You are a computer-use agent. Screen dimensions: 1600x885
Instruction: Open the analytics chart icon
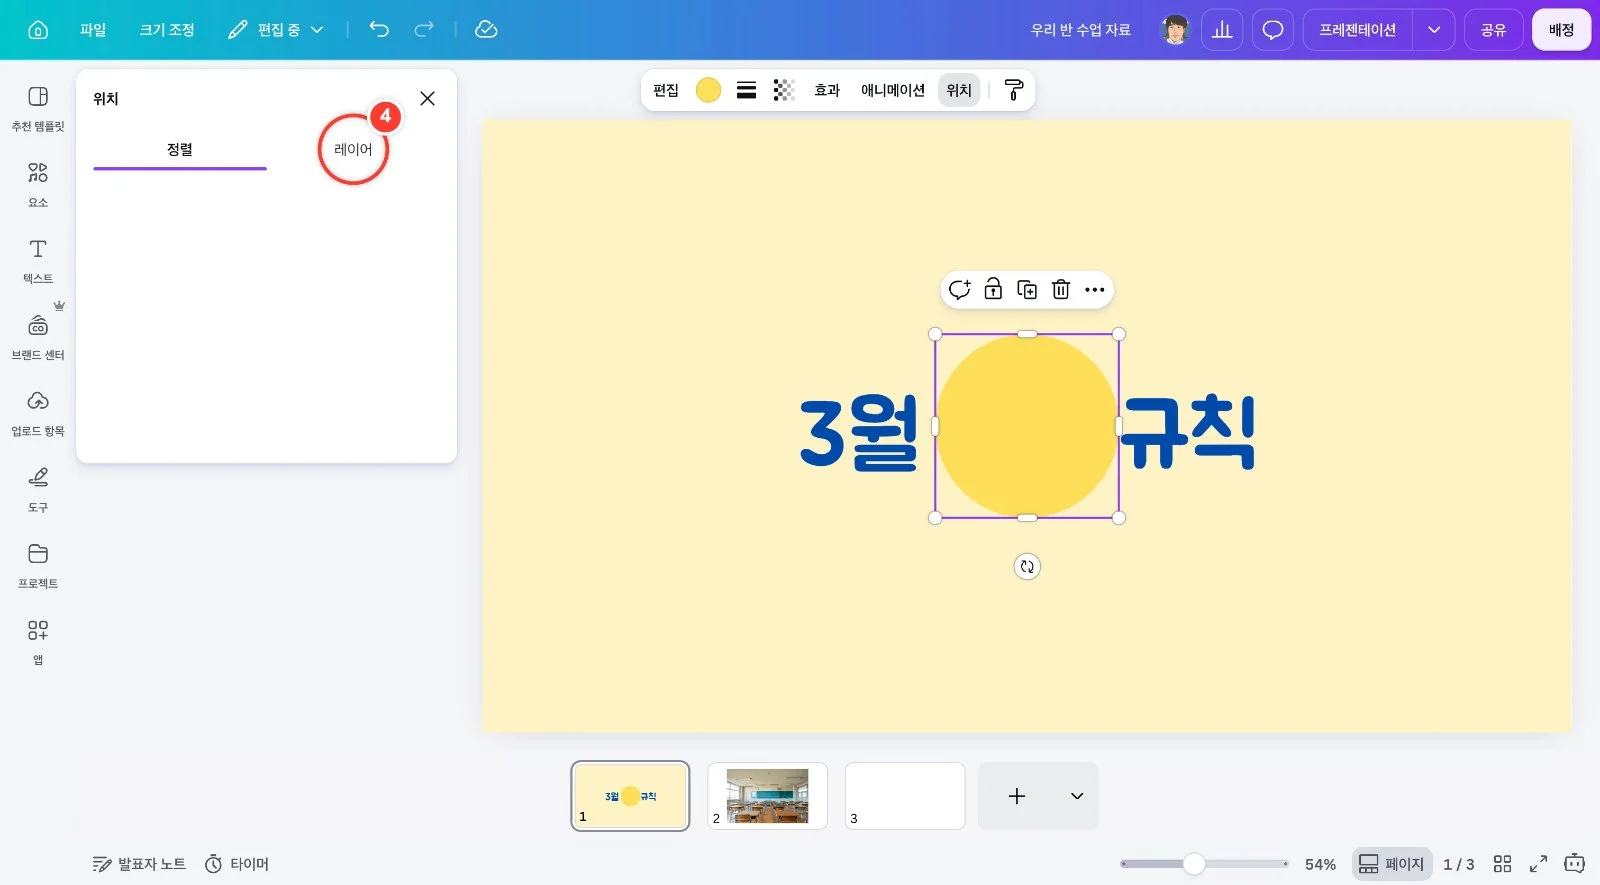click(x=1222, y=30)
